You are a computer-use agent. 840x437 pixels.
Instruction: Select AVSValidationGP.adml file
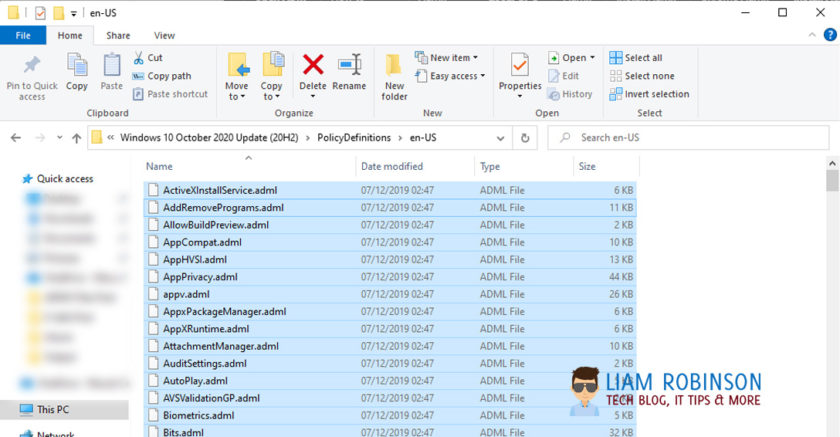[x=390, y=398]
